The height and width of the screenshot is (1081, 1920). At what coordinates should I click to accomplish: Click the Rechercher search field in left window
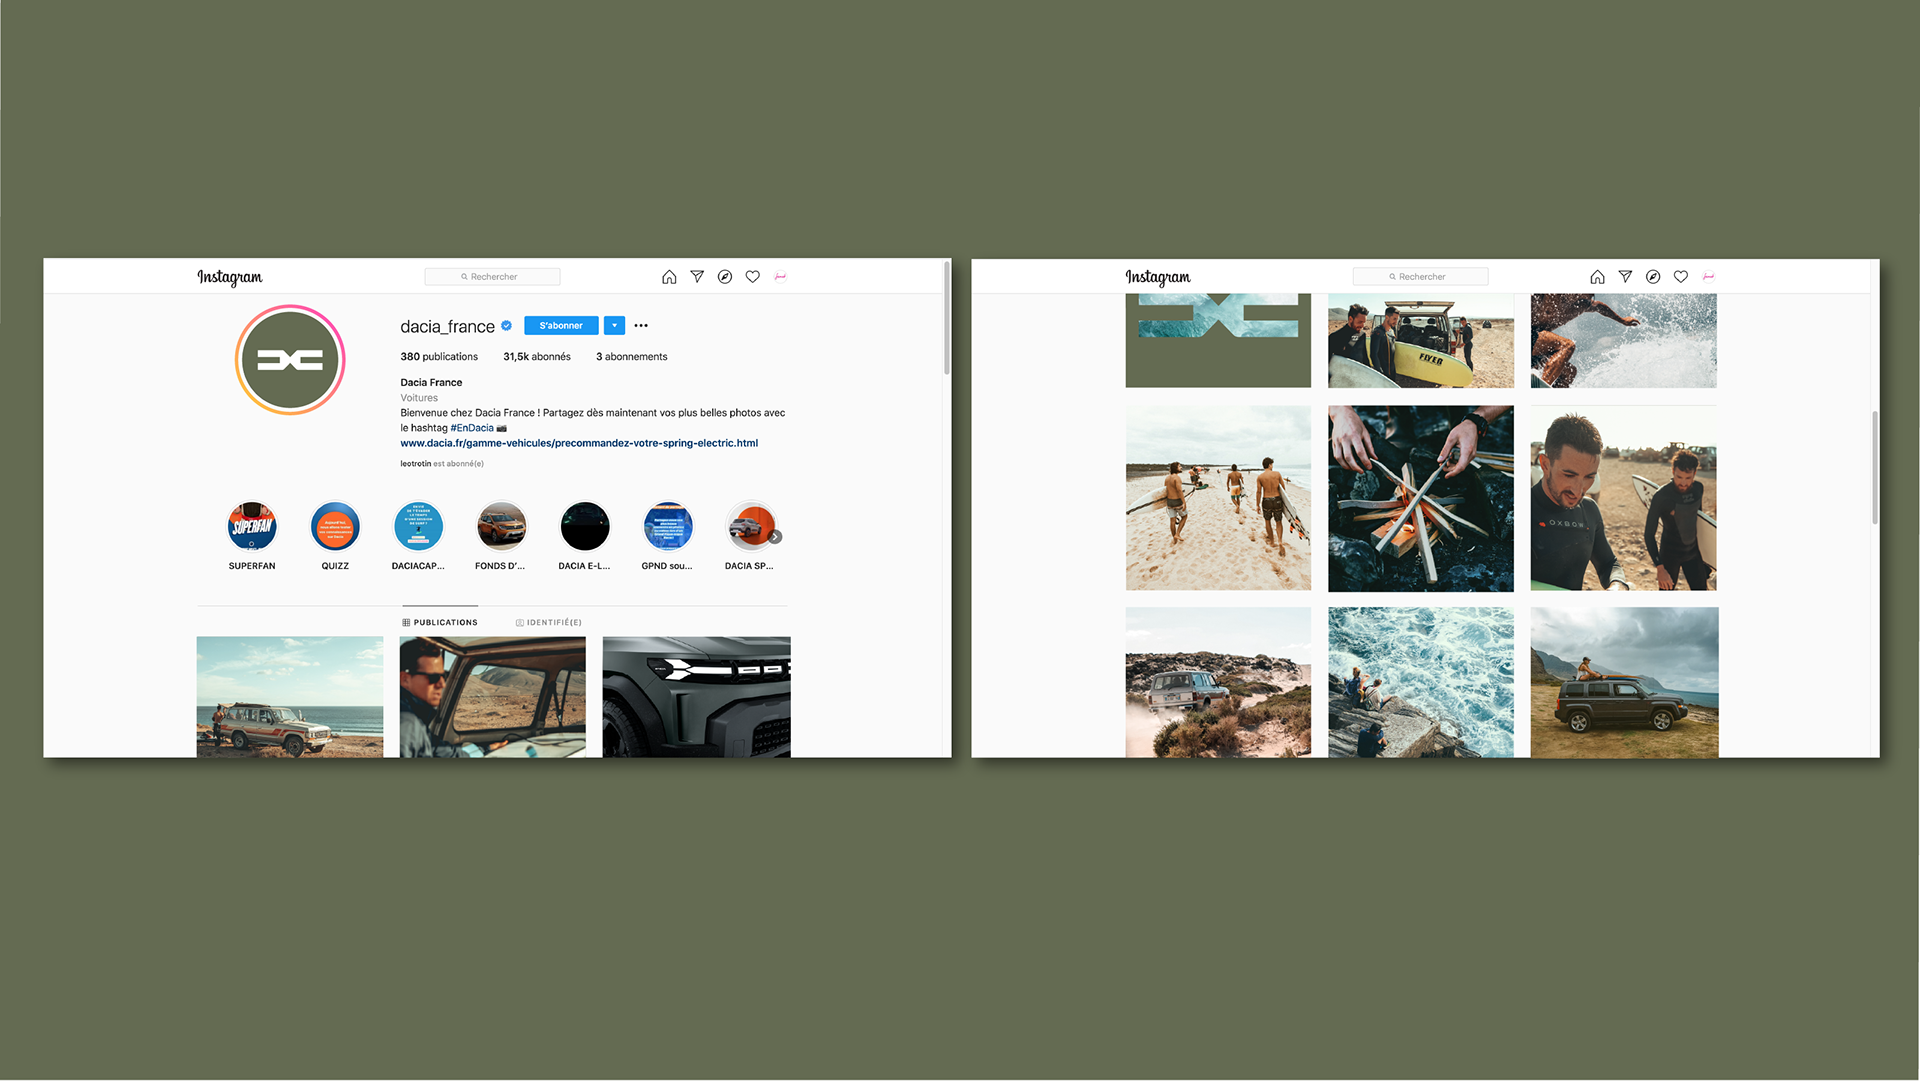click(x=492, y=277)
